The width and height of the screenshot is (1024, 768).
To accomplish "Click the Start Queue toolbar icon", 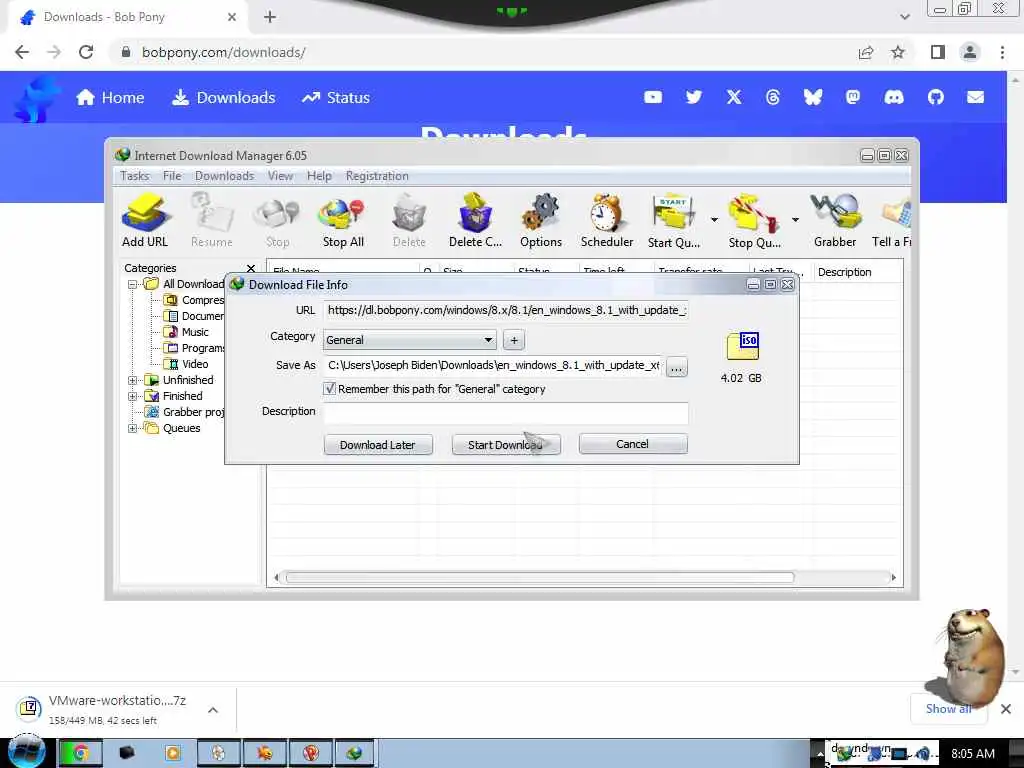I will pyautogui.click(x=674, y=220).
